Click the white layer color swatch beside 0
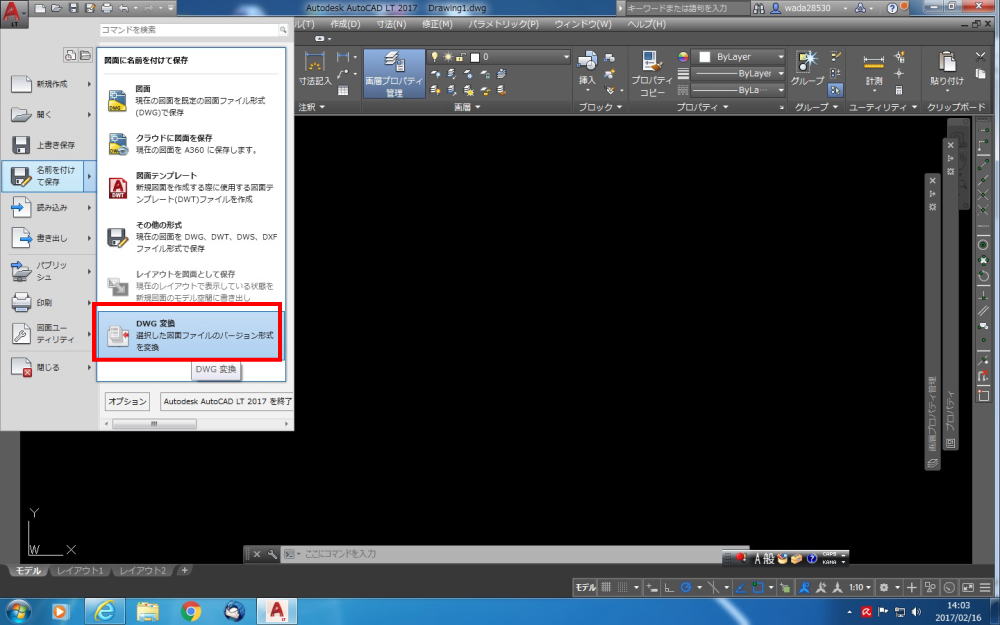The image size is (1000, 625). pos(474,57)
